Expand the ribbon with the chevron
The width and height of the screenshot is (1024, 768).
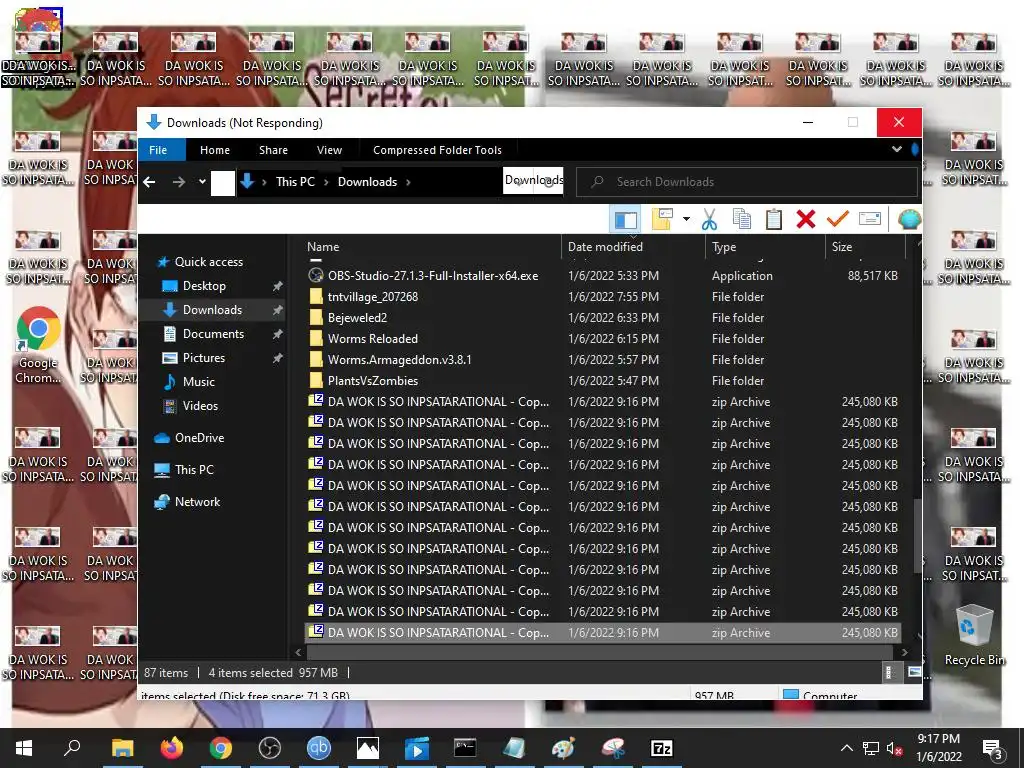coord(897,150)
